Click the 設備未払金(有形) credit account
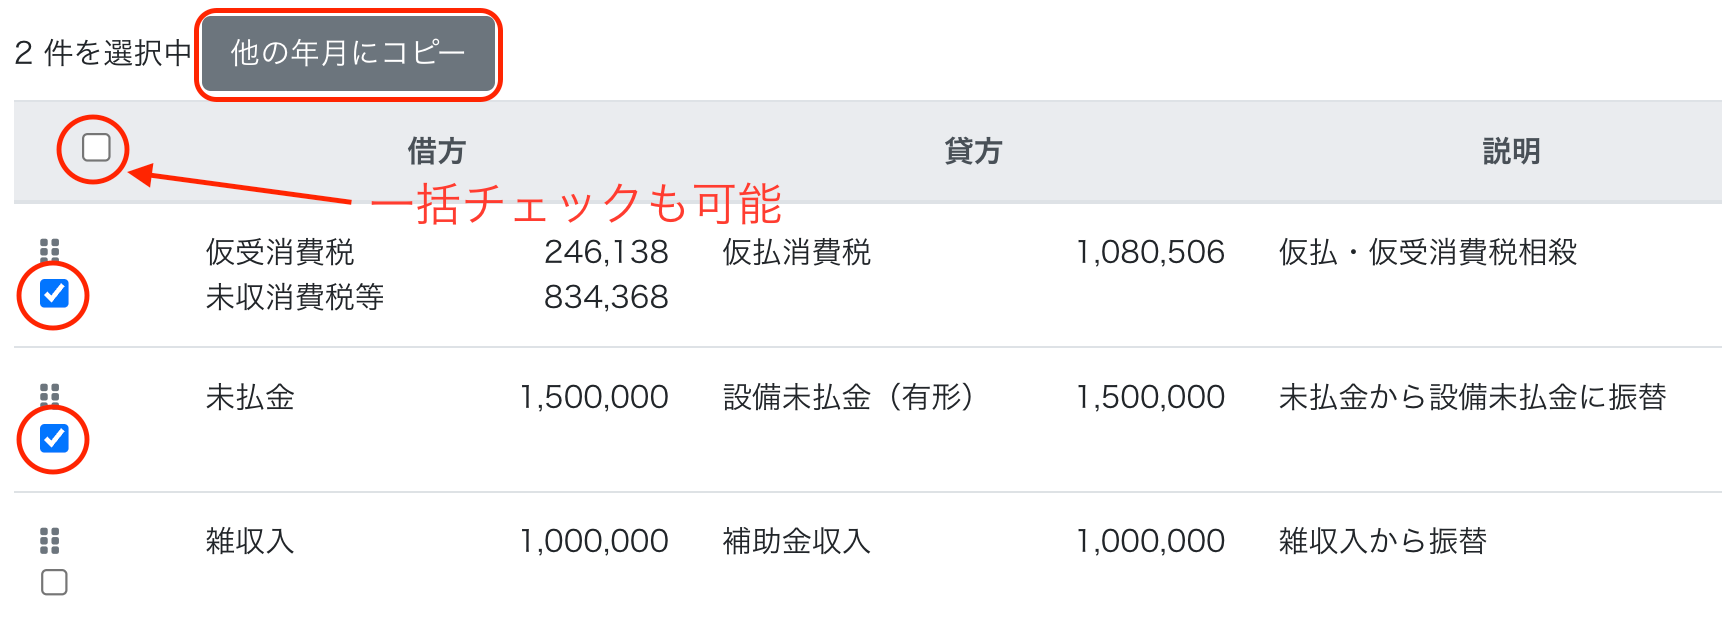Screen dimensions: 1722x642 click(x=848, y=398)
